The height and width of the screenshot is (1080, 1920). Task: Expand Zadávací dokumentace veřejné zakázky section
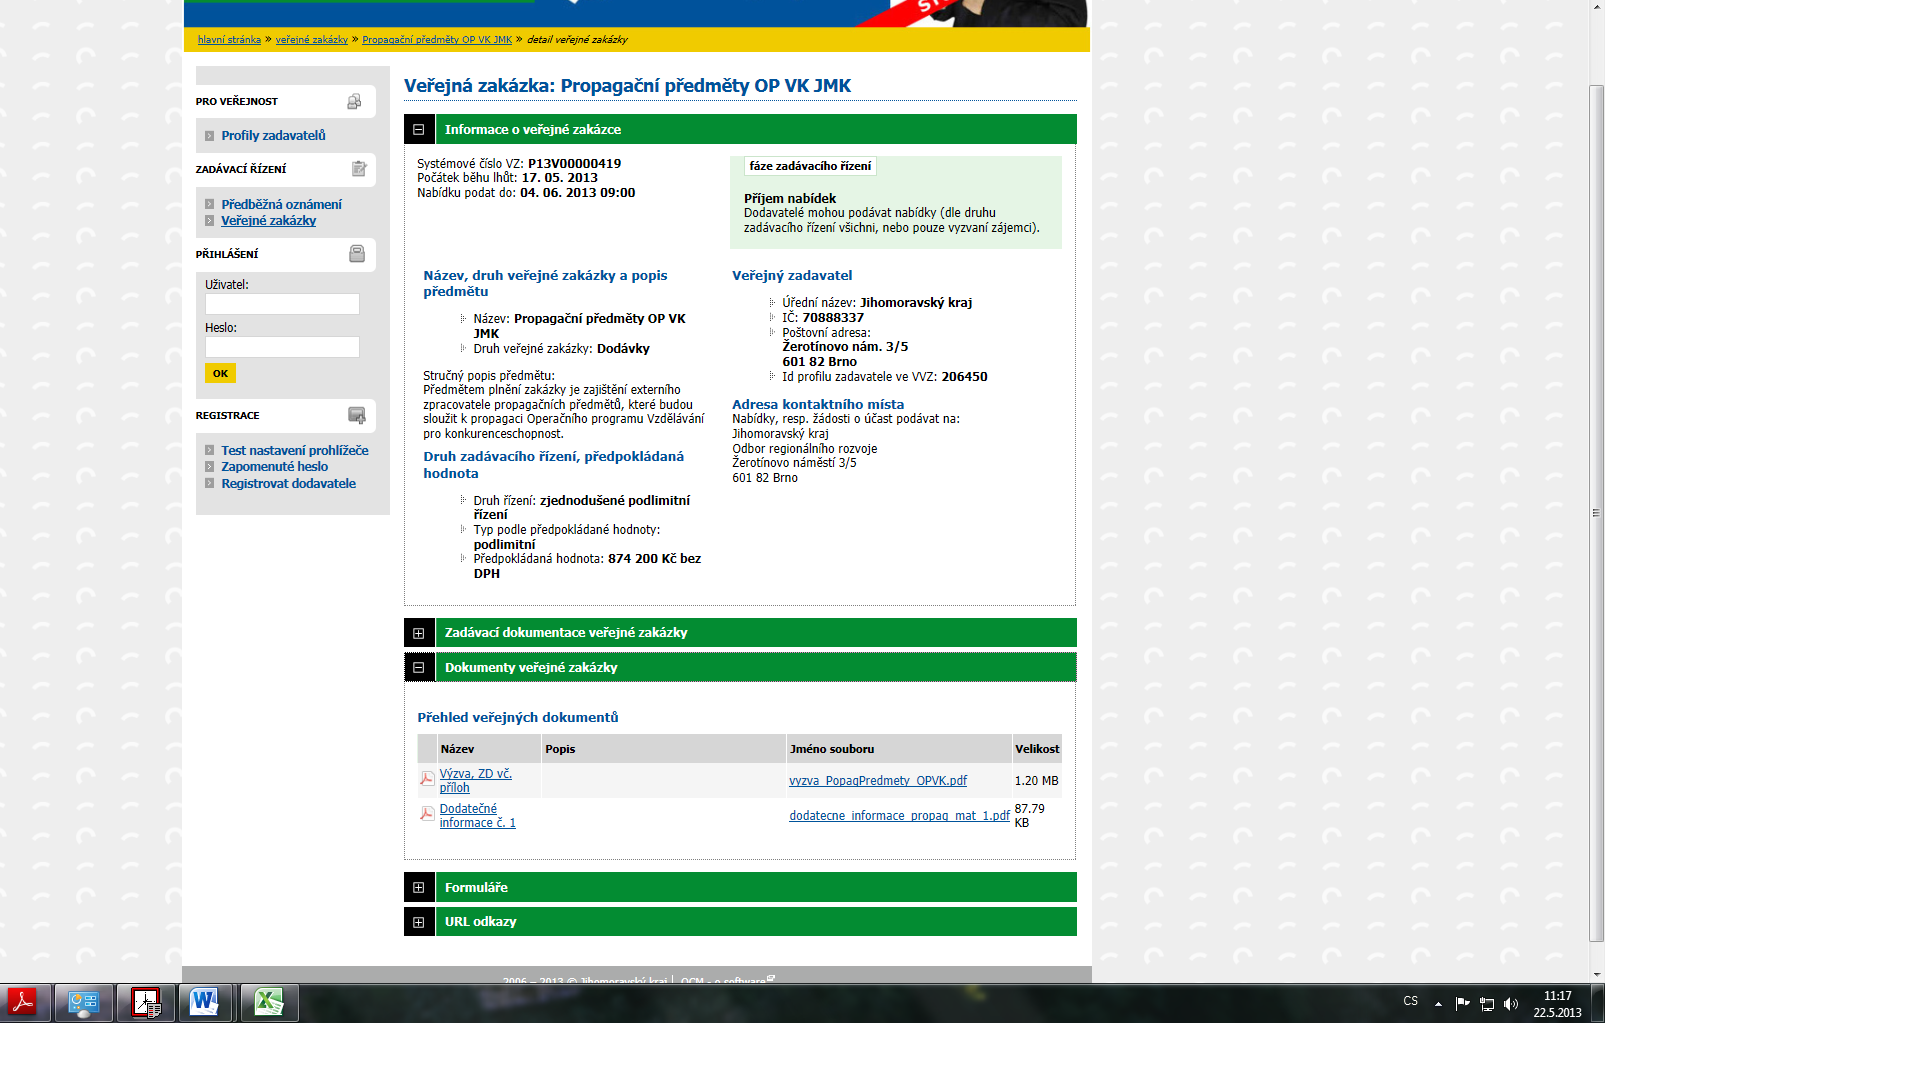(419, 633)
